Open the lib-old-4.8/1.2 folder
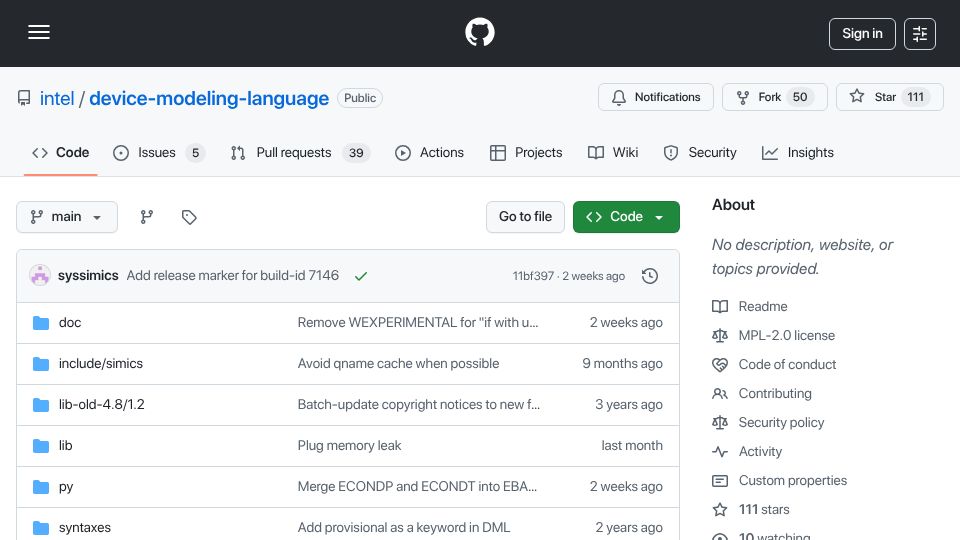The image size is (960, 540). pos(102,405)
